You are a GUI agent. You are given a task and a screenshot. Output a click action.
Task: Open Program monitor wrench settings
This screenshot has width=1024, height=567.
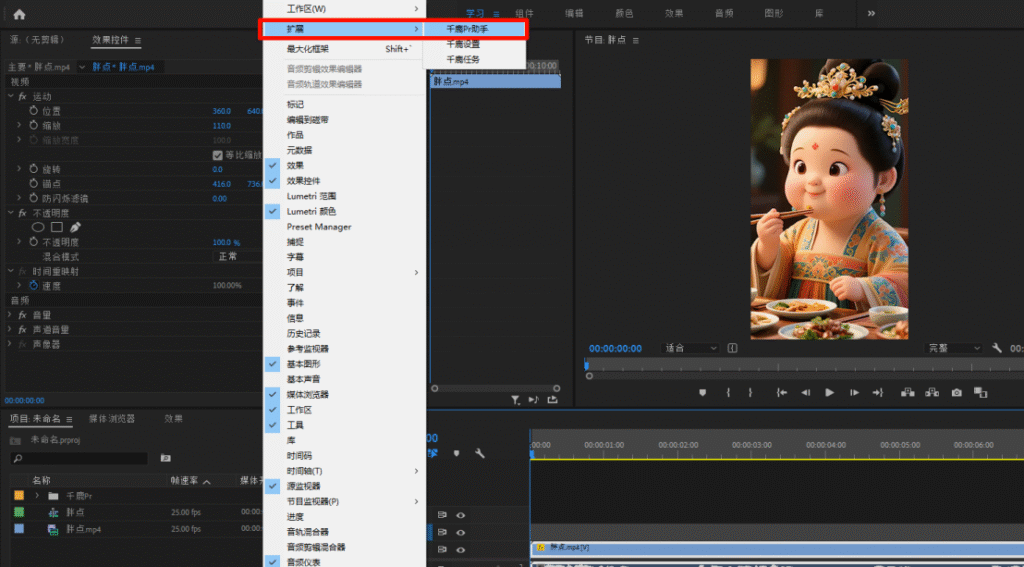click(997, 348)
